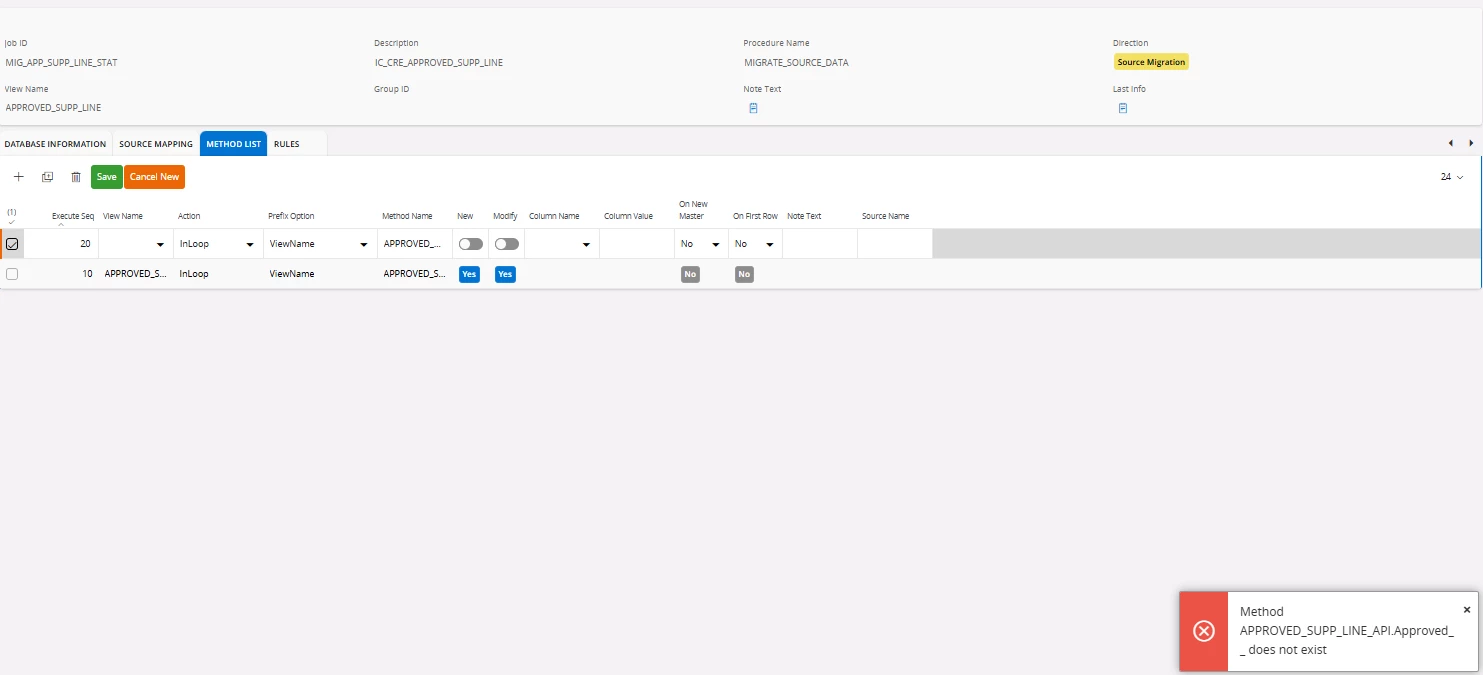
Task: Click the Source Migration direction badge
Action: [x=1151, y=62]
